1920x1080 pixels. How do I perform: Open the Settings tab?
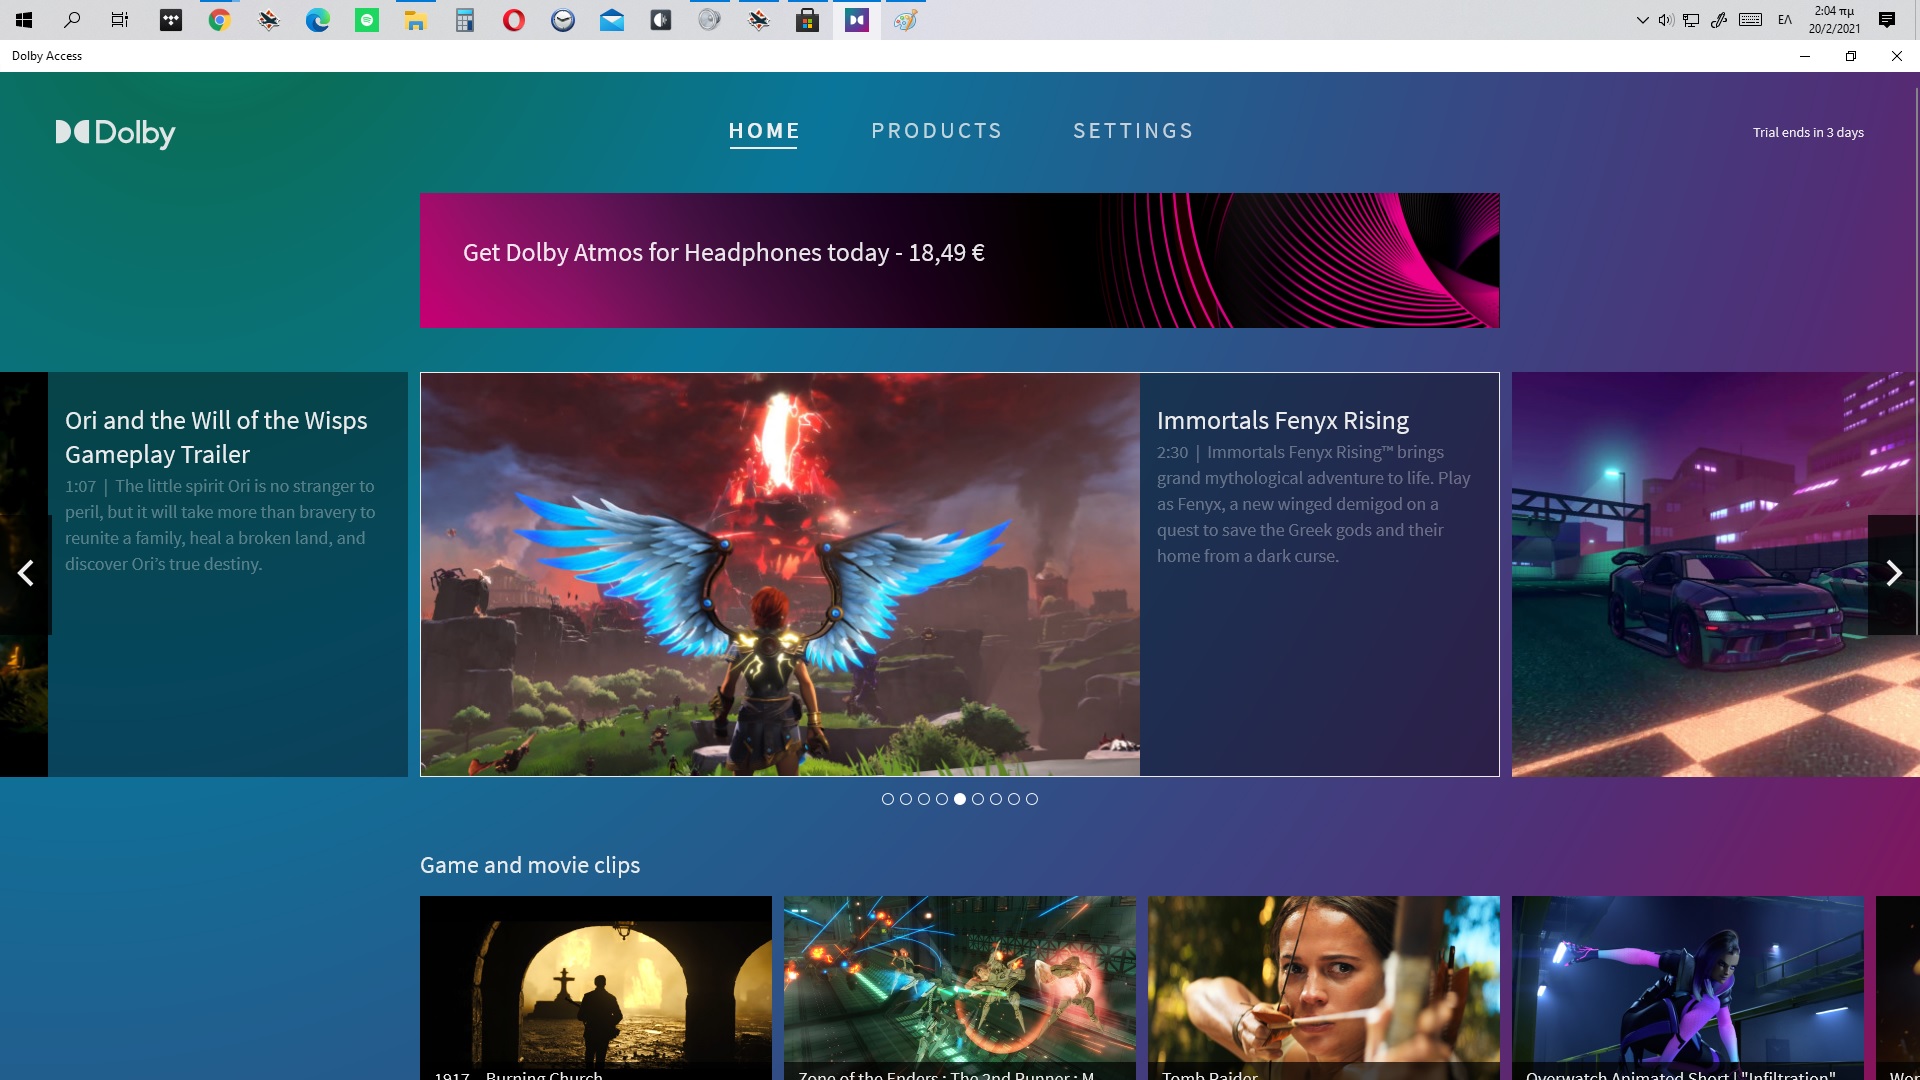pos(1133,131)
